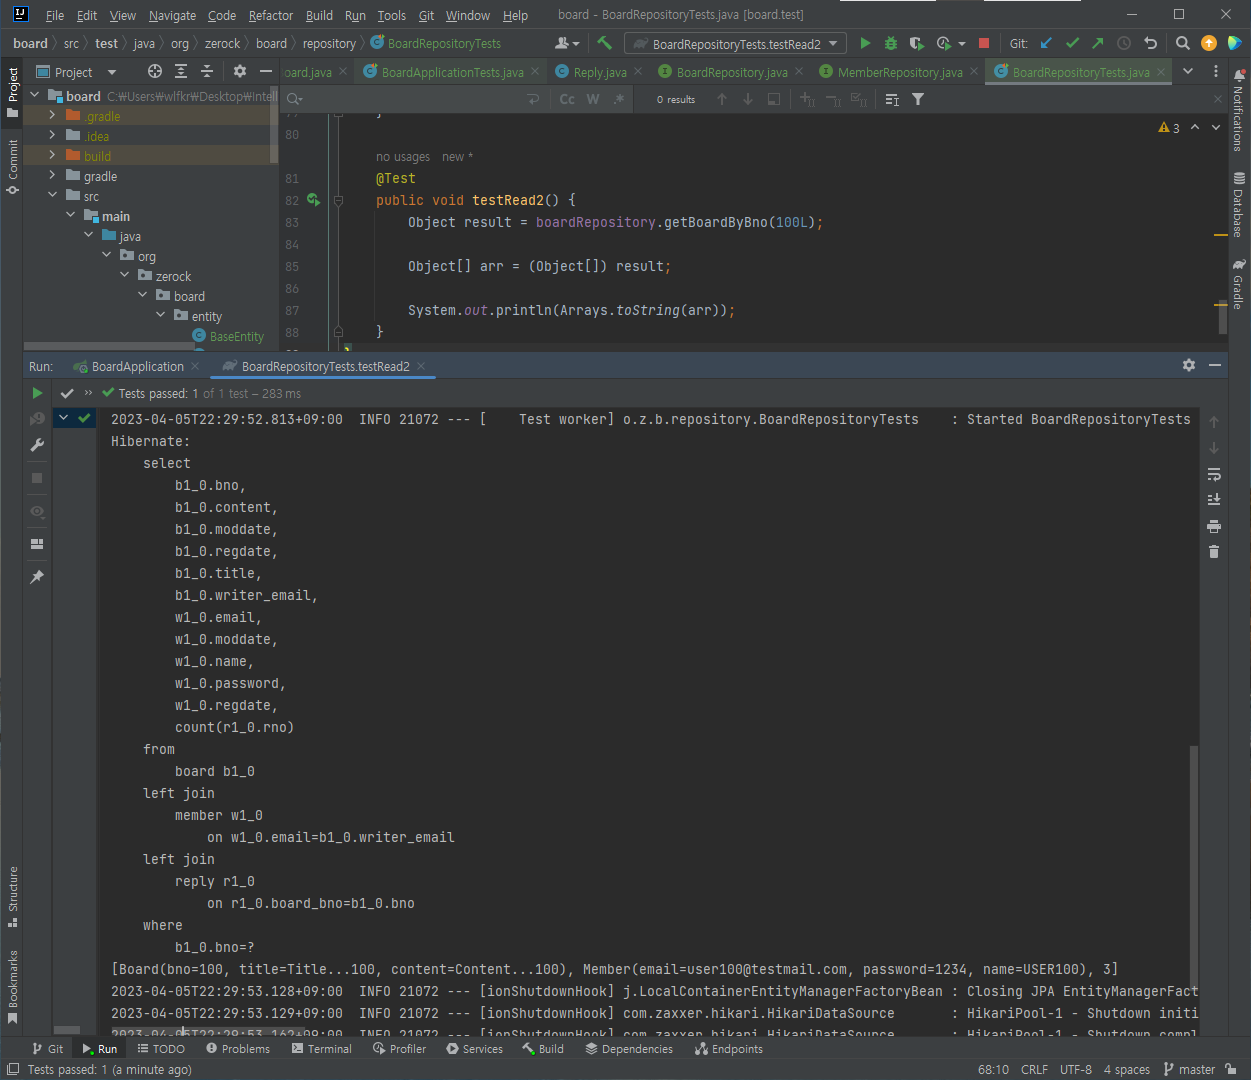Viewport: 1251px width, 1080px height.
Task: Commit changes with the Git checkmark
Action: (x=1072, y=43)
